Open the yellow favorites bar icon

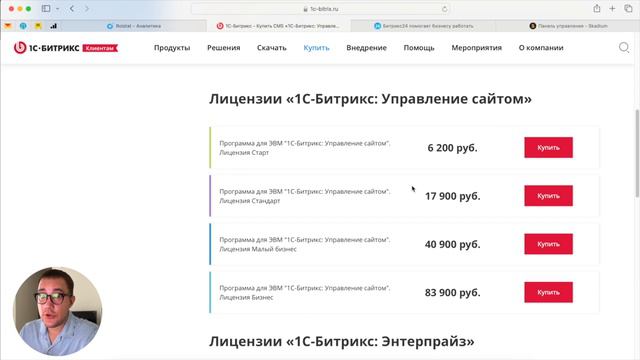pos(38,26)
